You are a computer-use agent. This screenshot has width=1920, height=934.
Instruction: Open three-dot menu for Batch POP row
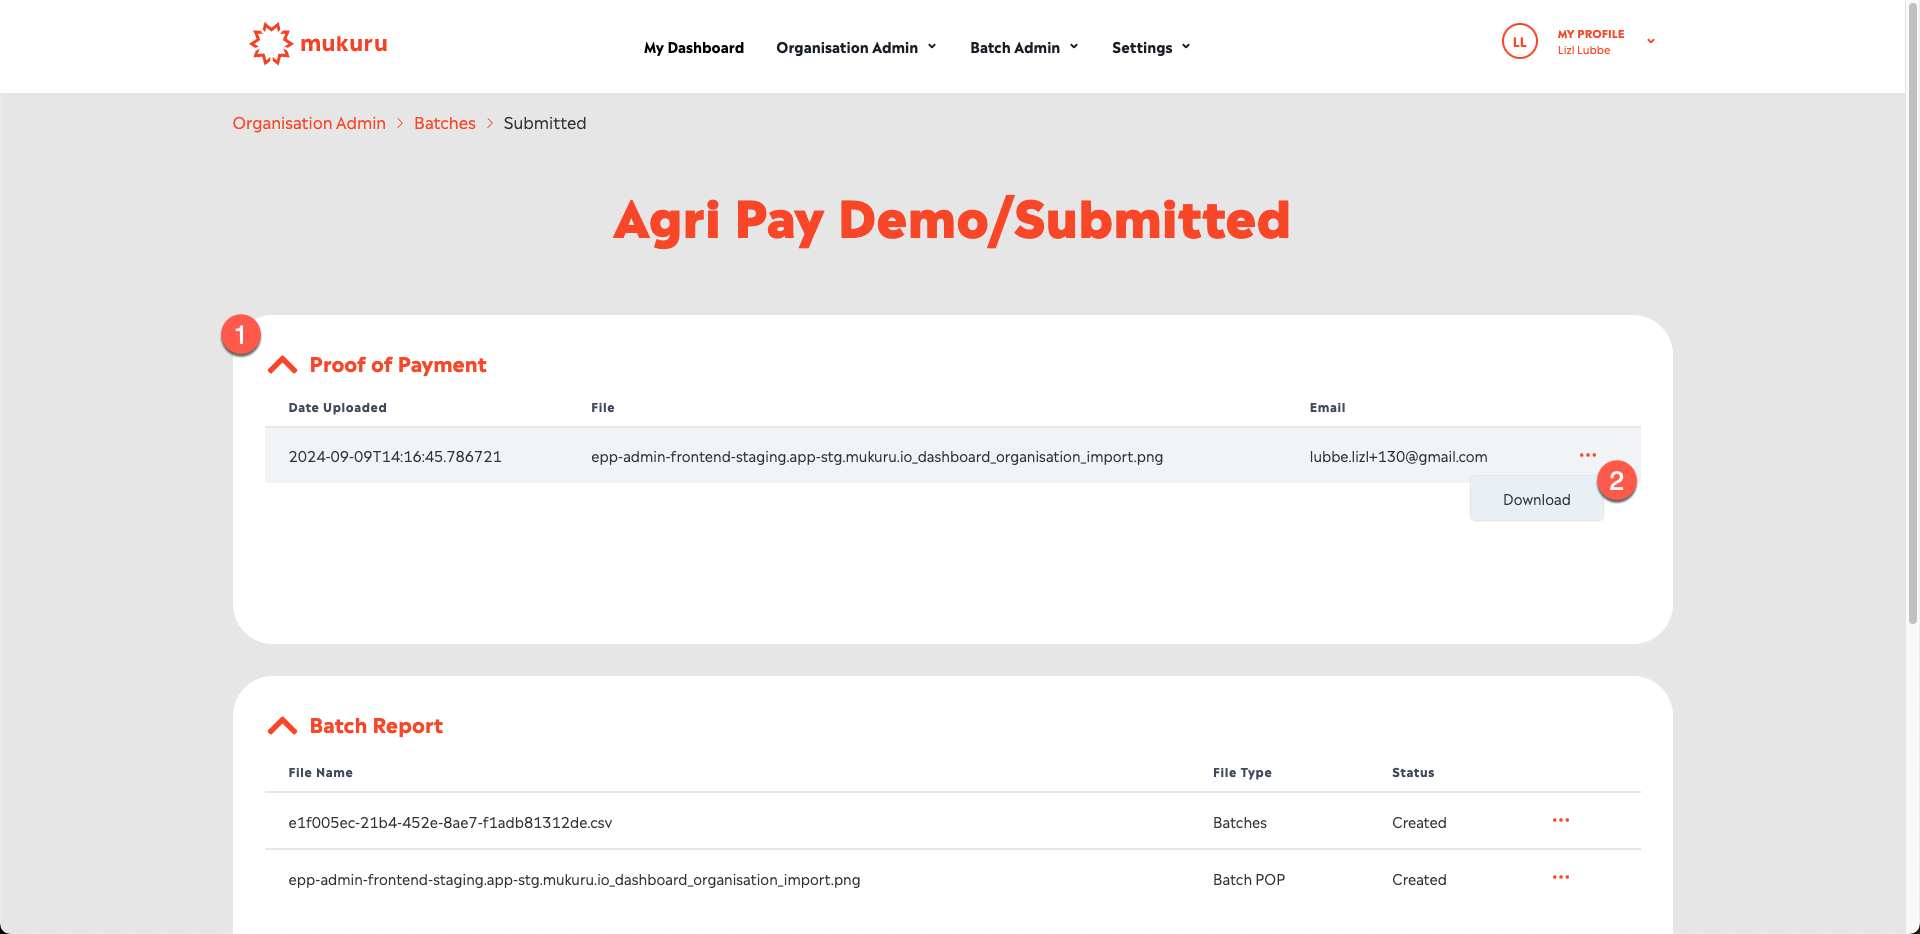coord(1560,878)
